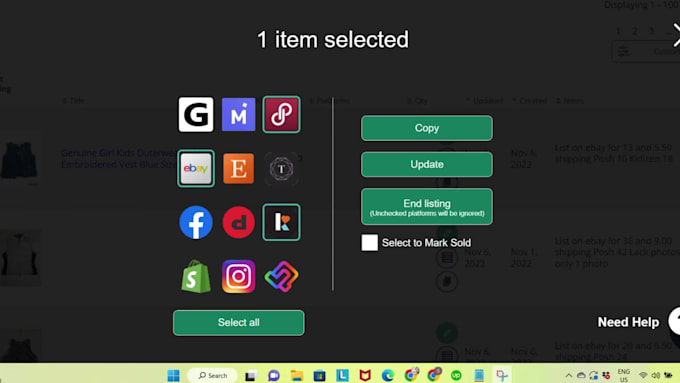
Task: Select the Shopify platform icon
Action: pos(196,276)
